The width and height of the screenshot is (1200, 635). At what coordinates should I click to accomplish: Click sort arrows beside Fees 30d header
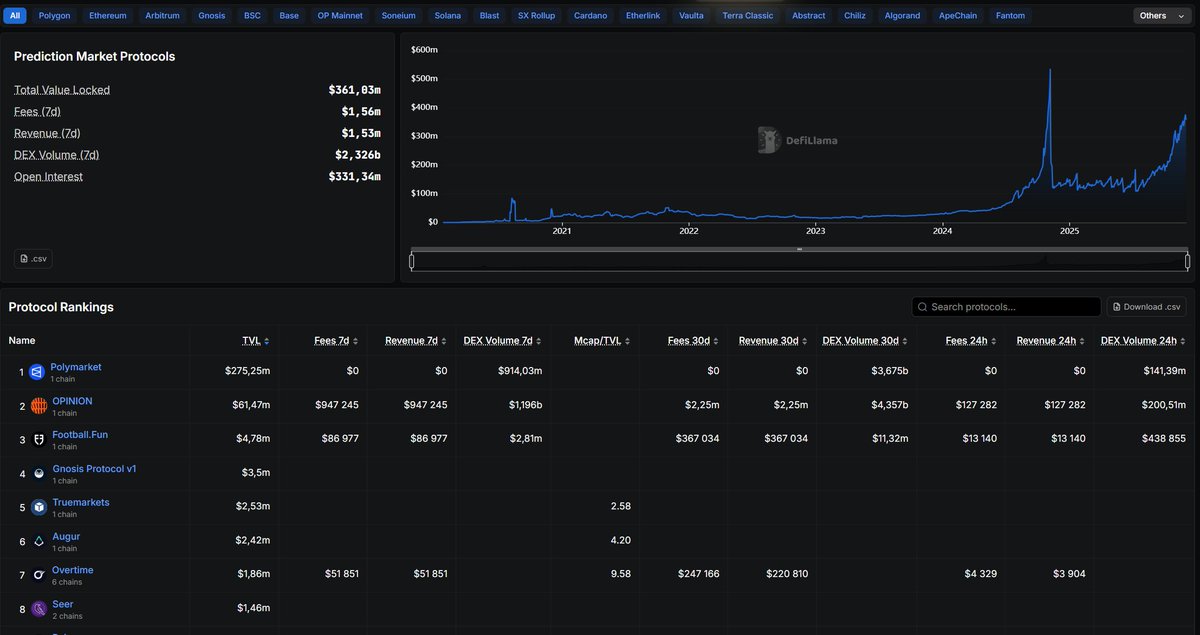point(716,341)
